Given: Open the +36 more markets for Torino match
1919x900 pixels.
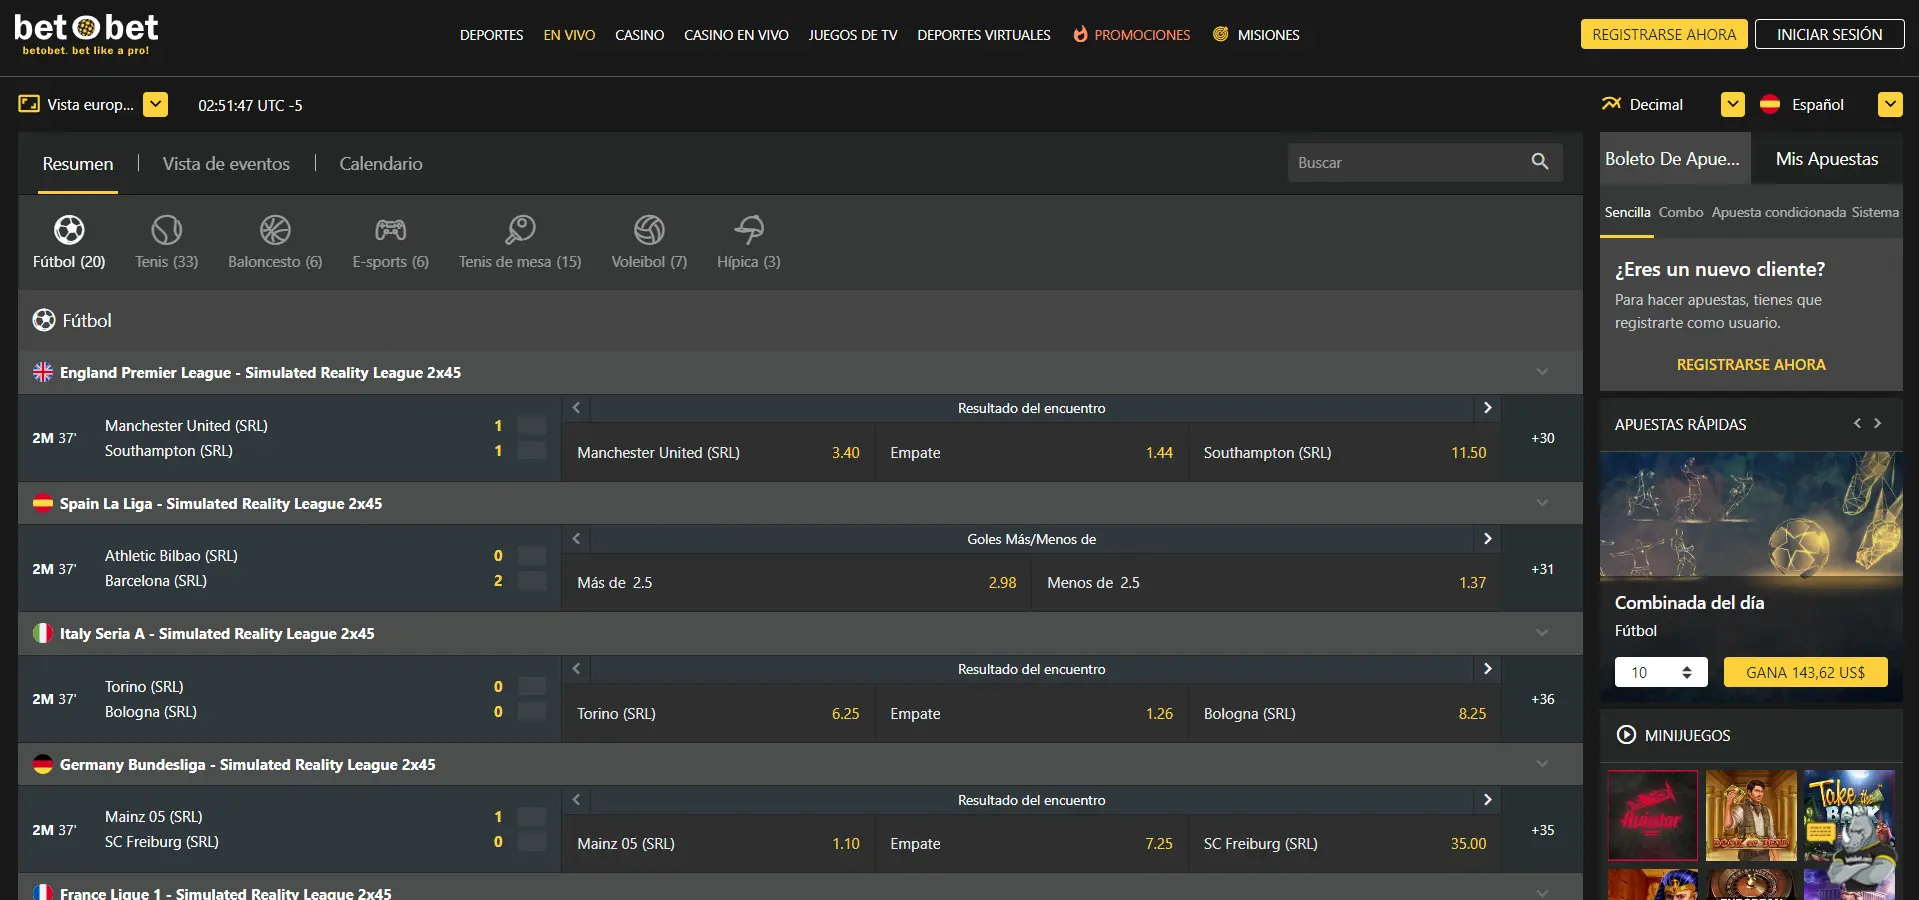Looking at the screenshot, I should click(x=1542, y=699).
